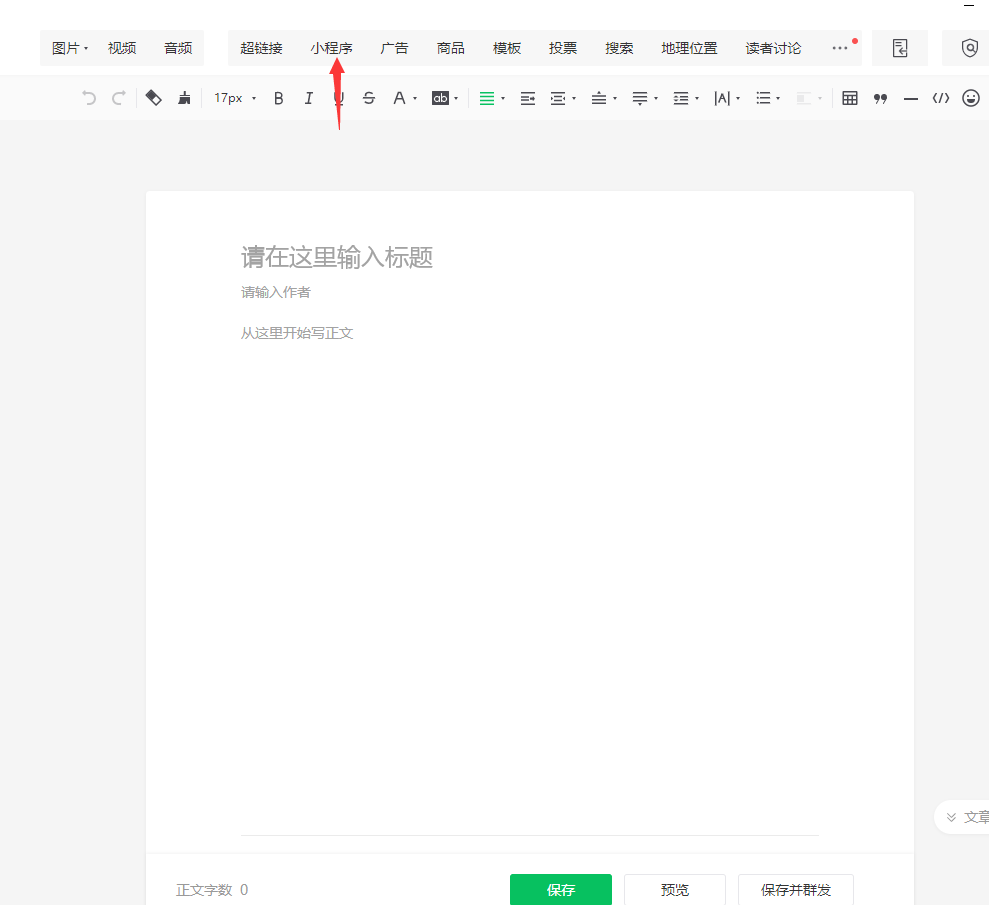
Task: Insert a table using grid icon
Action: [x=850, y=99]
